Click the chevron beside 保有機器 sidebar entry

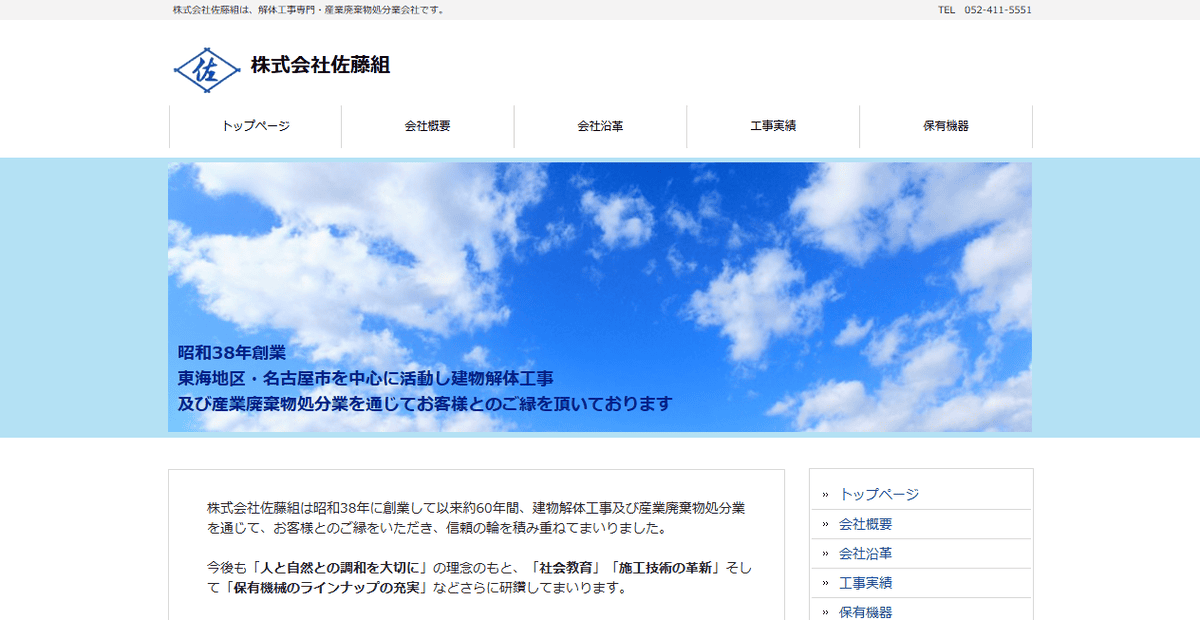(823, 612)
